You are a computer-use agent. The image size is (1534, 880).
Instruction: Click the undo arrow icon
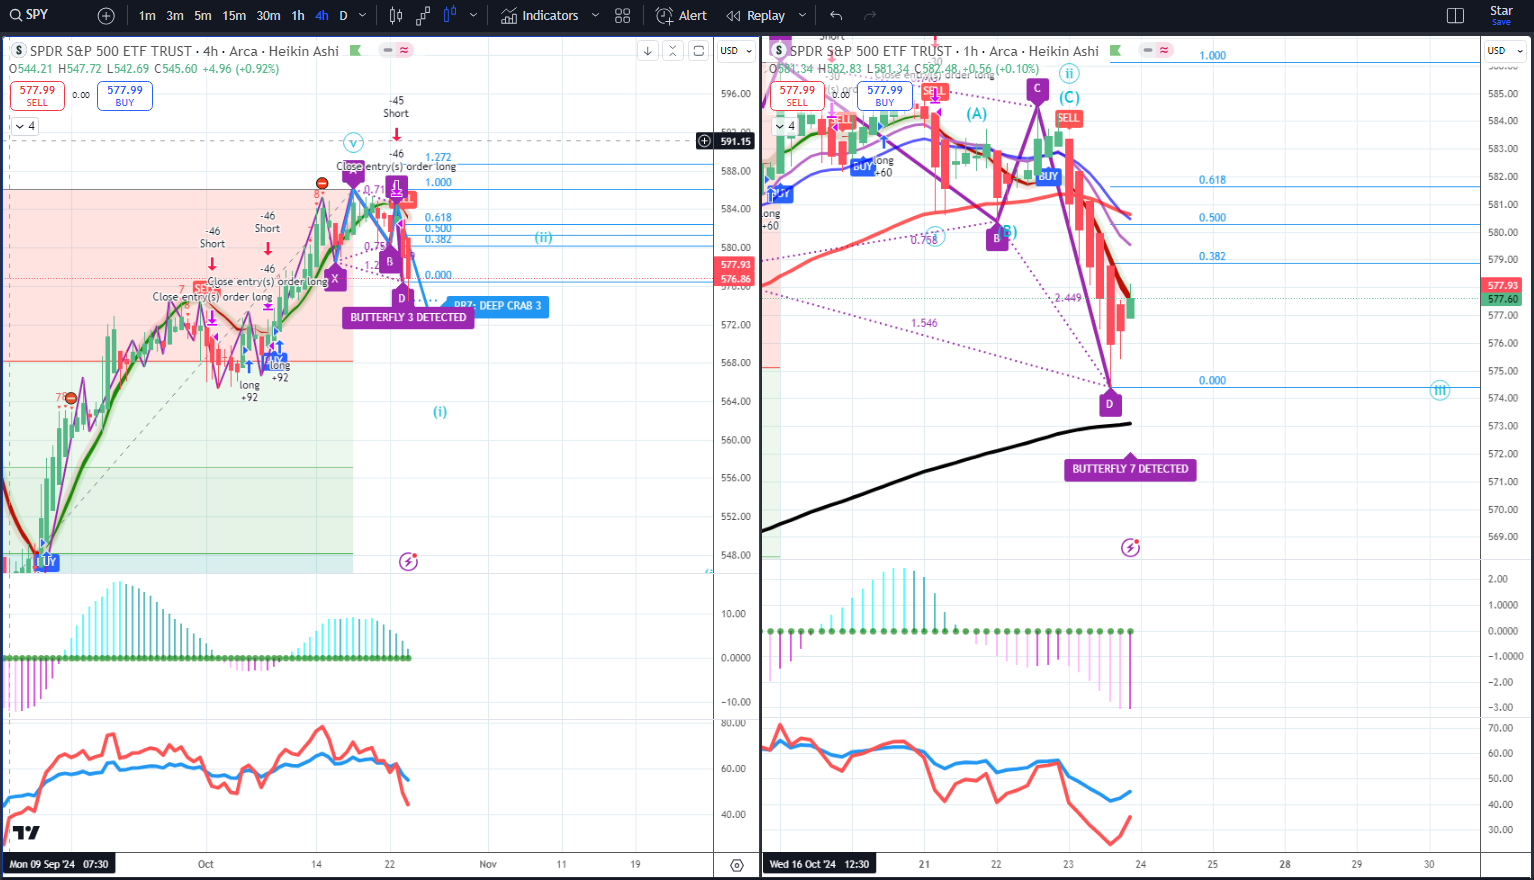click(837, 16)
